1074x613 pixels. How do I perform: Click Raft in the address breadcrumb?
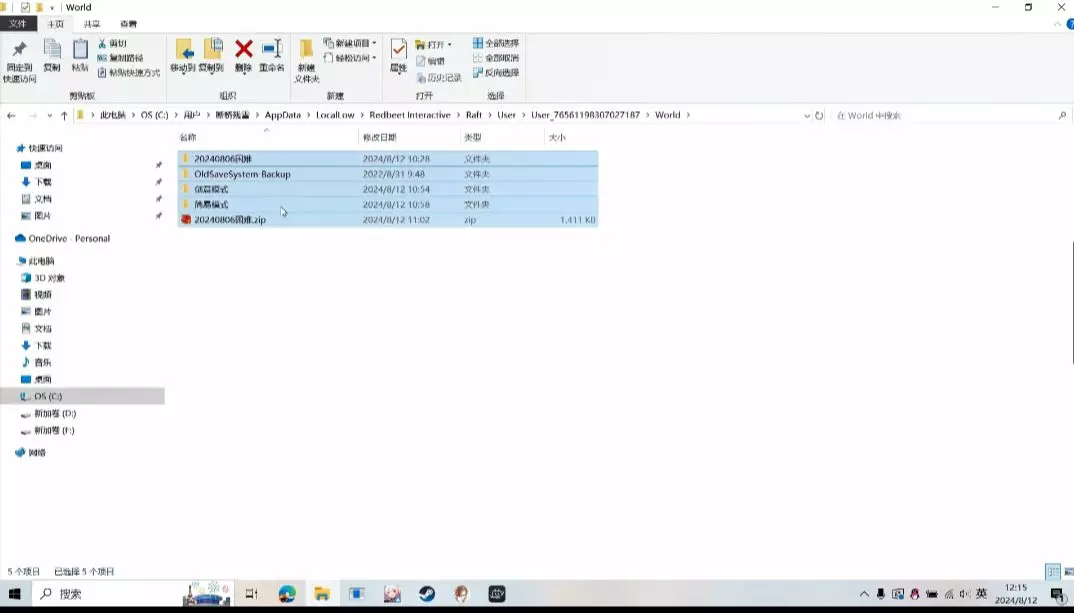click(474, 115)
